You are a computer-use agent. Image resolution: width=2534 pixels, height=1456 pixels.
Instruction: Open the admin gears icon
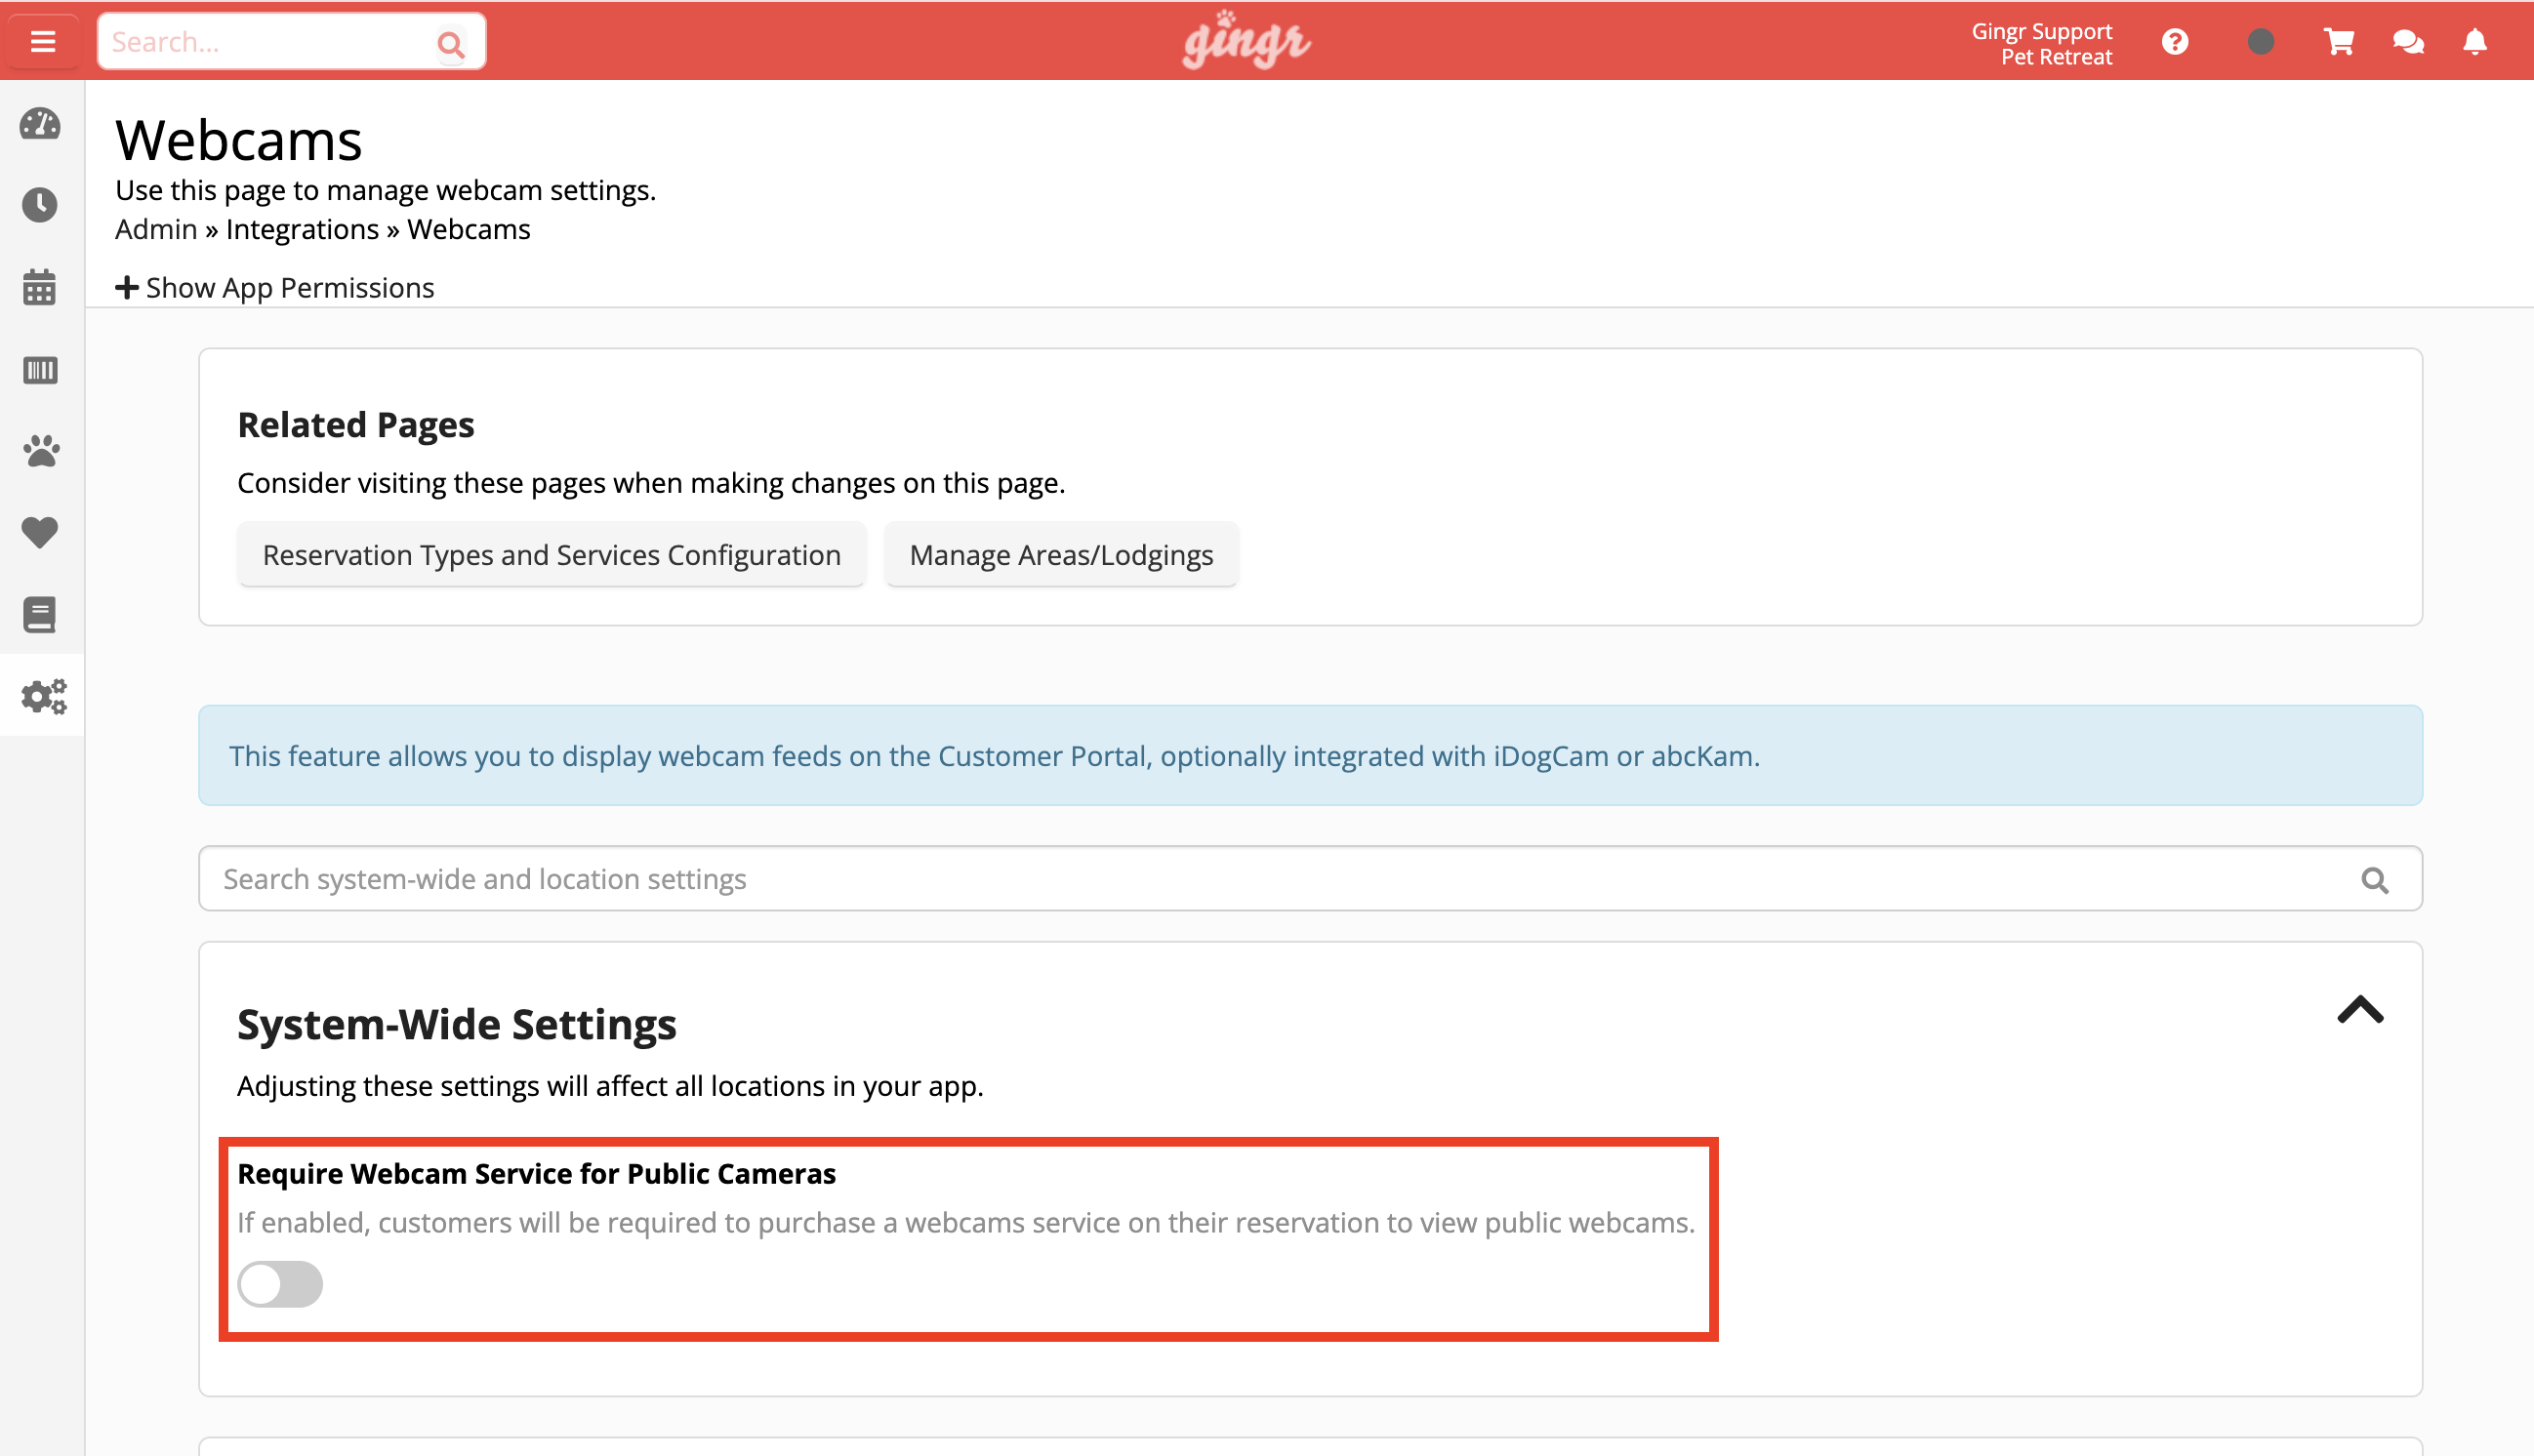43,696
